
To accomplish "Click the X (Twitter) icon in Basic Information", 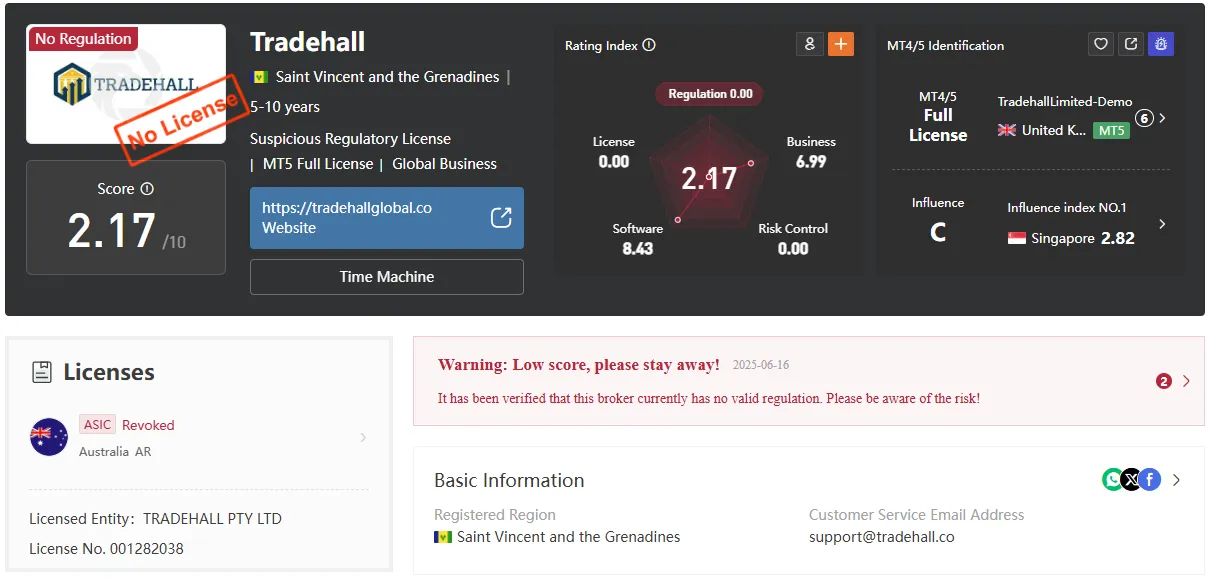I will 1131,480.
